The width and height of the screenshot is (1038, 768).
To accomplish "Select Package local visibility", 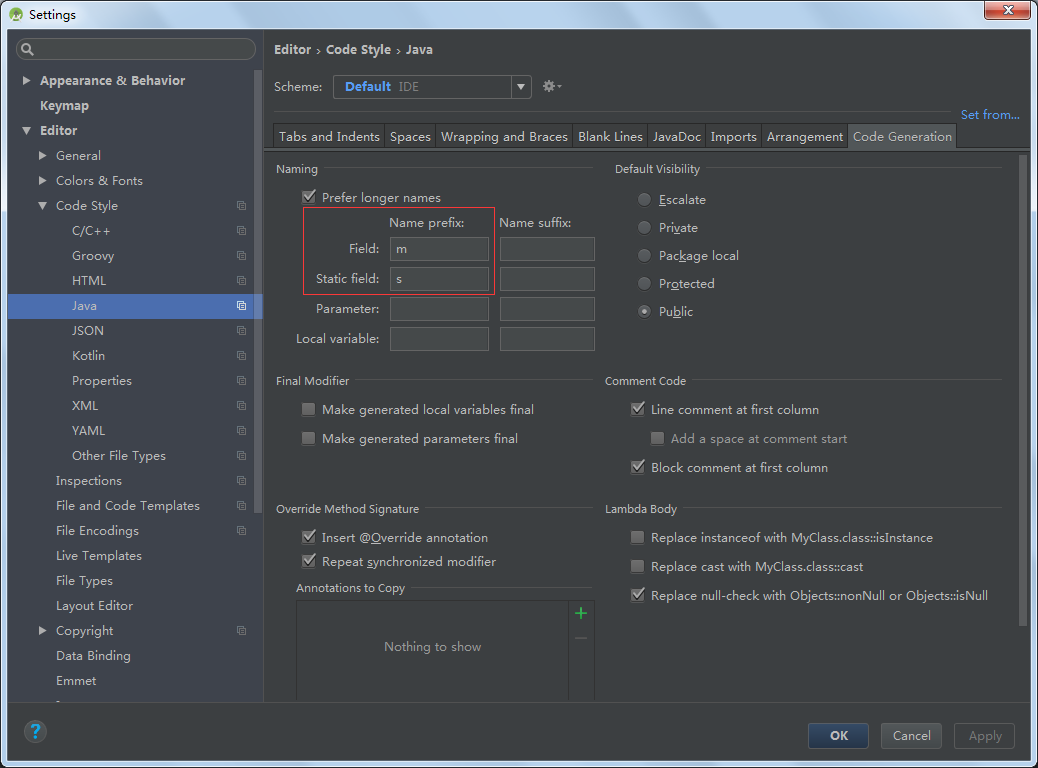I will (x=644, y=256).
